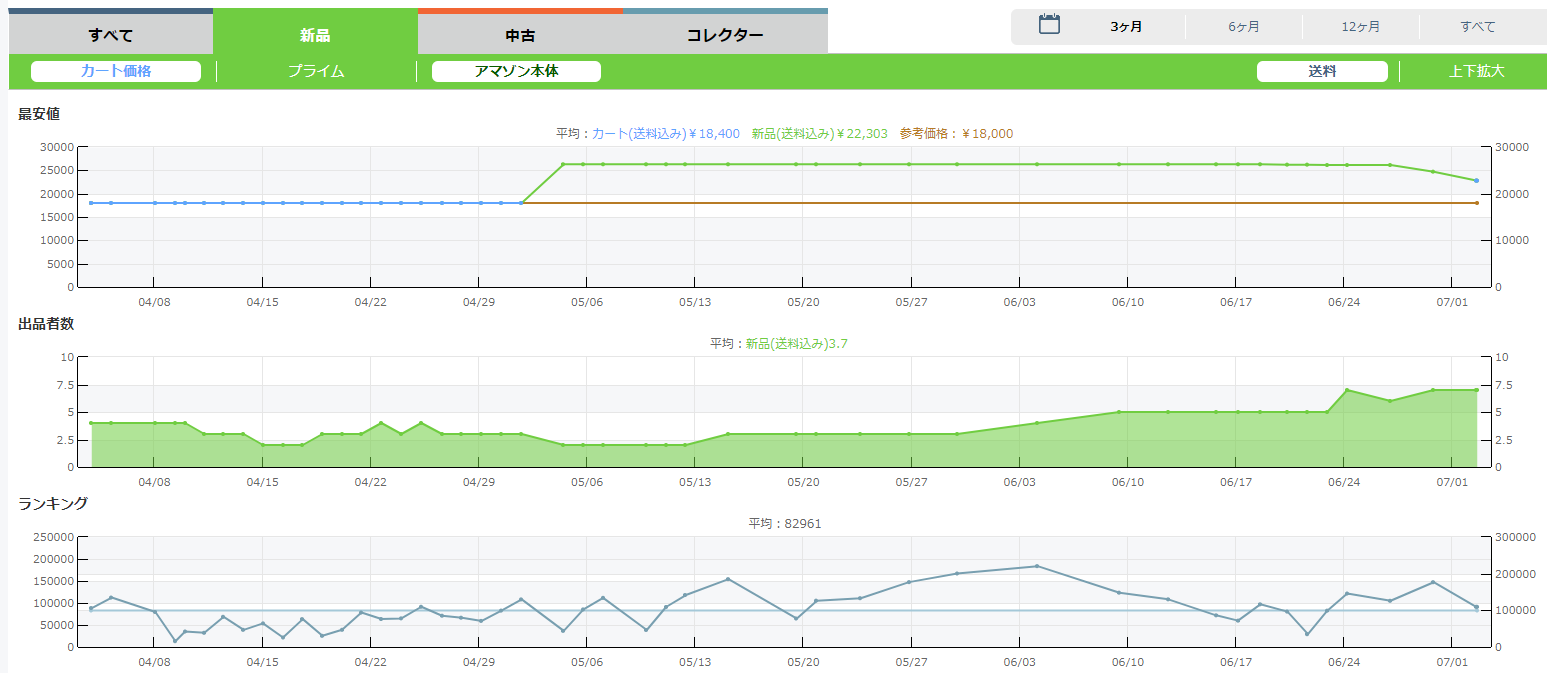Screen dimensions: 1547x673
Task: Click the 参考価格 ¥18,000 legend label
Action: point(956,133)
